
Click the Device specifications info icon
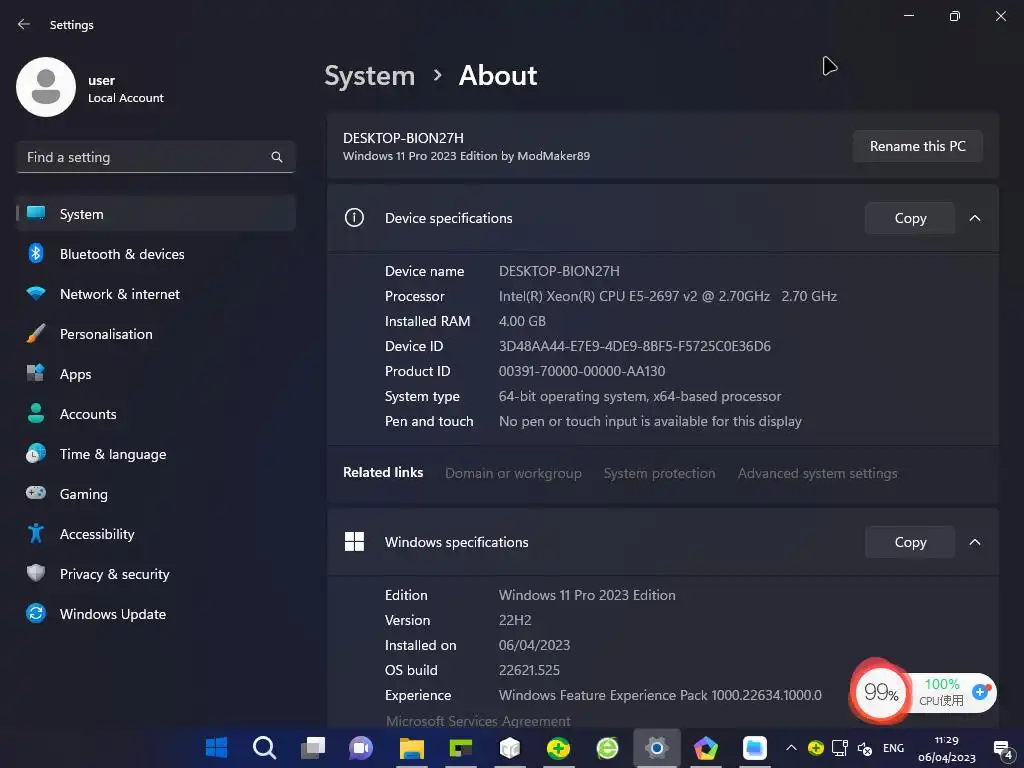354,217
